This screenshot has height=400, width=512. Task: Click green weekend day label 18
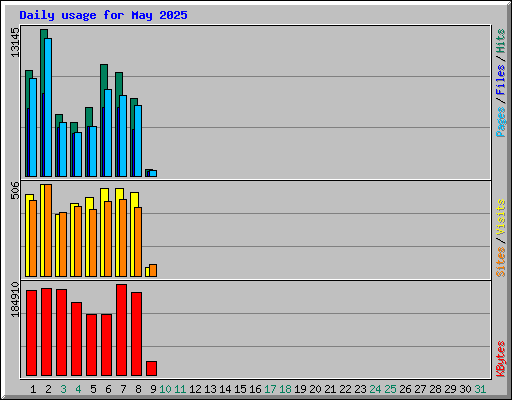(x=285, y=389)
